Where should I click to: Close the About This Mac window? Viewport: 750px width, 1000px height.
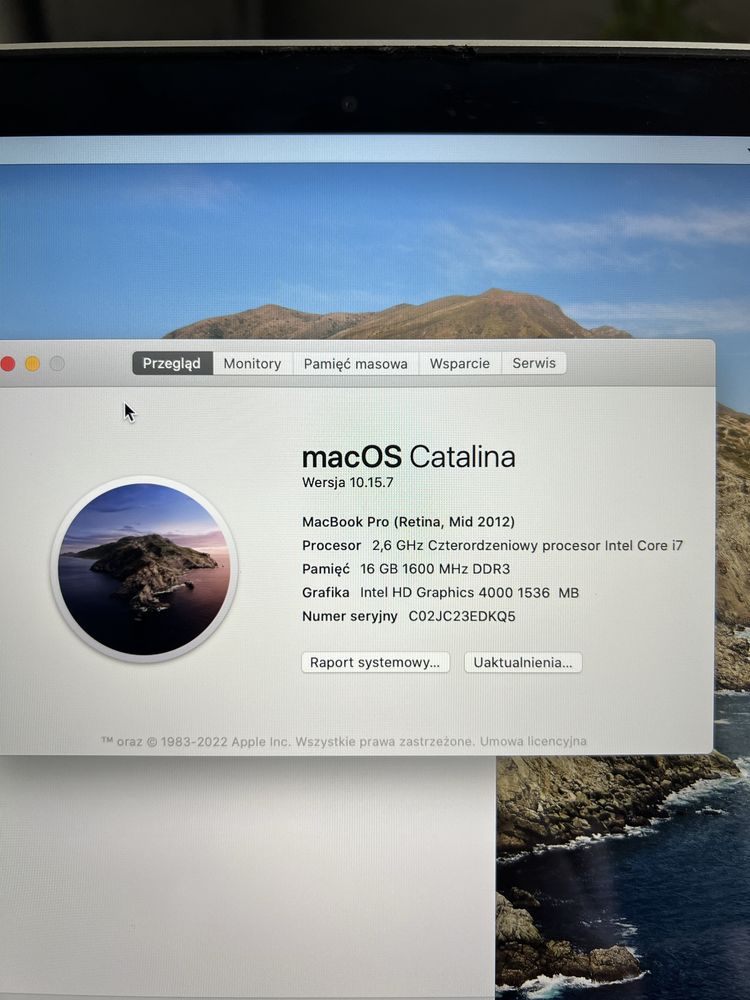pyautogui.click(x=8, y=364)
